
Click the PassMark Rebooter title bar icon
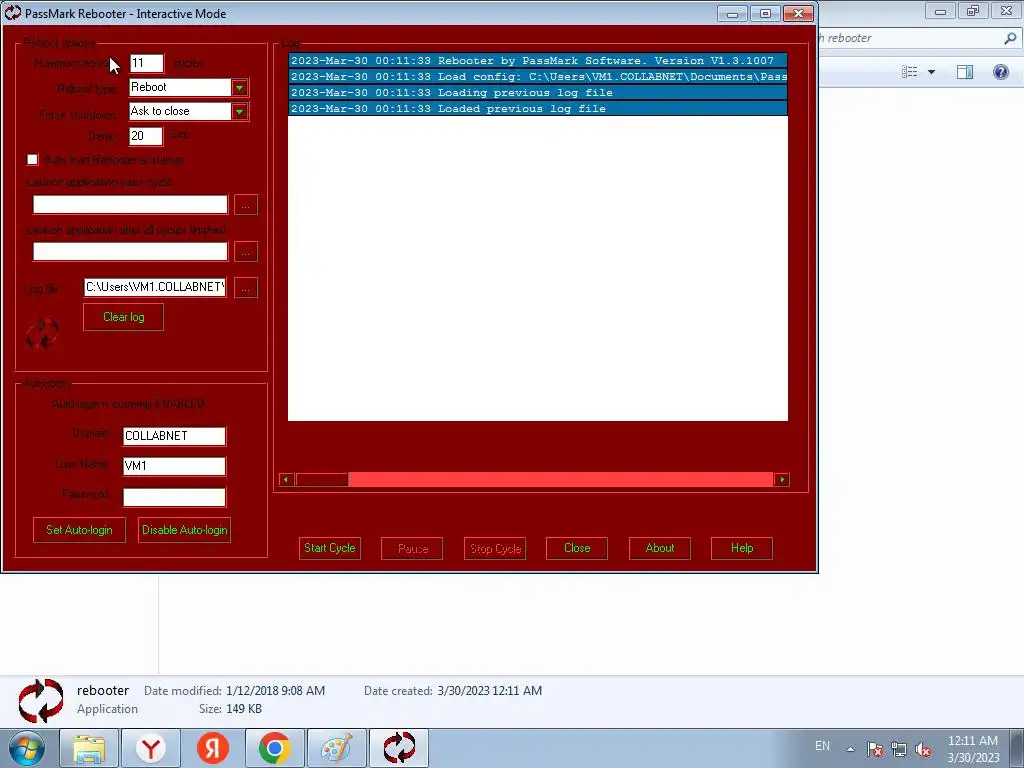point(13,13)
